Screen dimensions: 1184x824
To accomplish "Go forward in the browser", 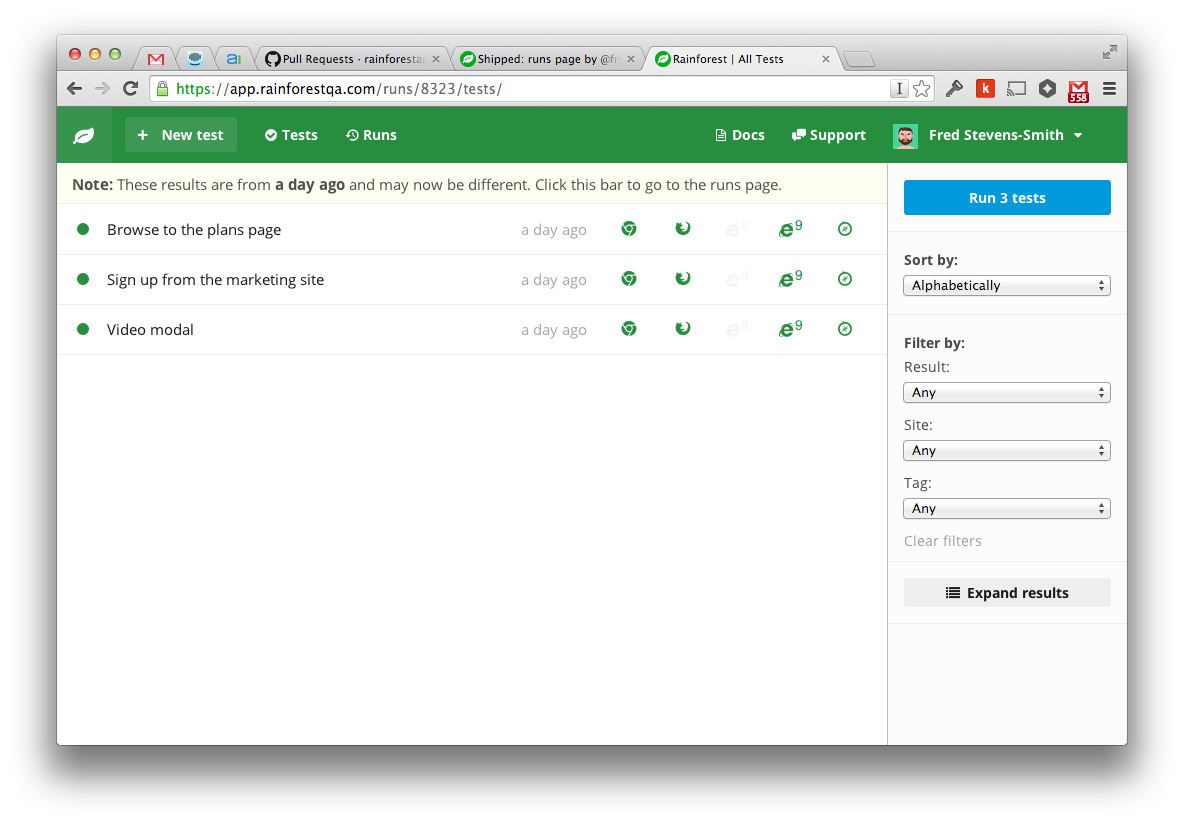I will click(102, 89).
